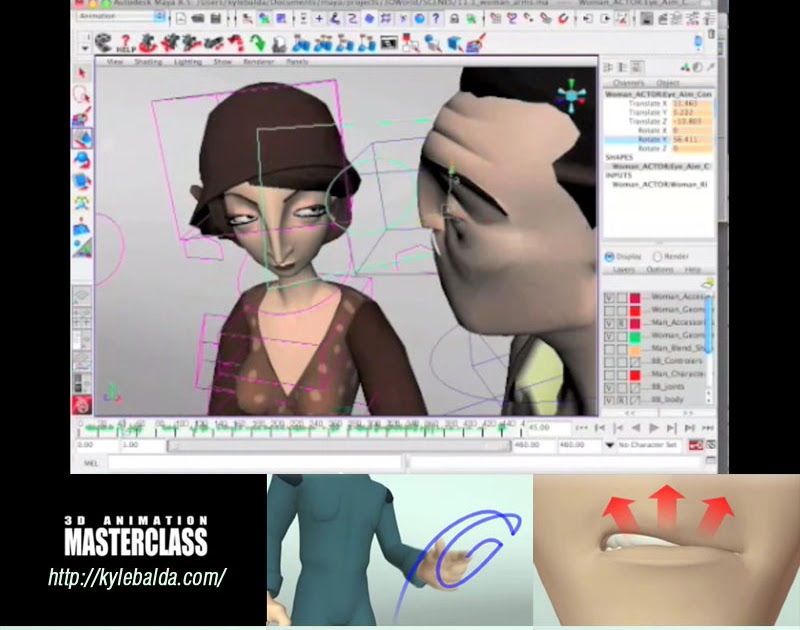The height and width of the screenshot is (630, 800).
Task: Click the save scene disk icon
Action: (x=216, y=19)
